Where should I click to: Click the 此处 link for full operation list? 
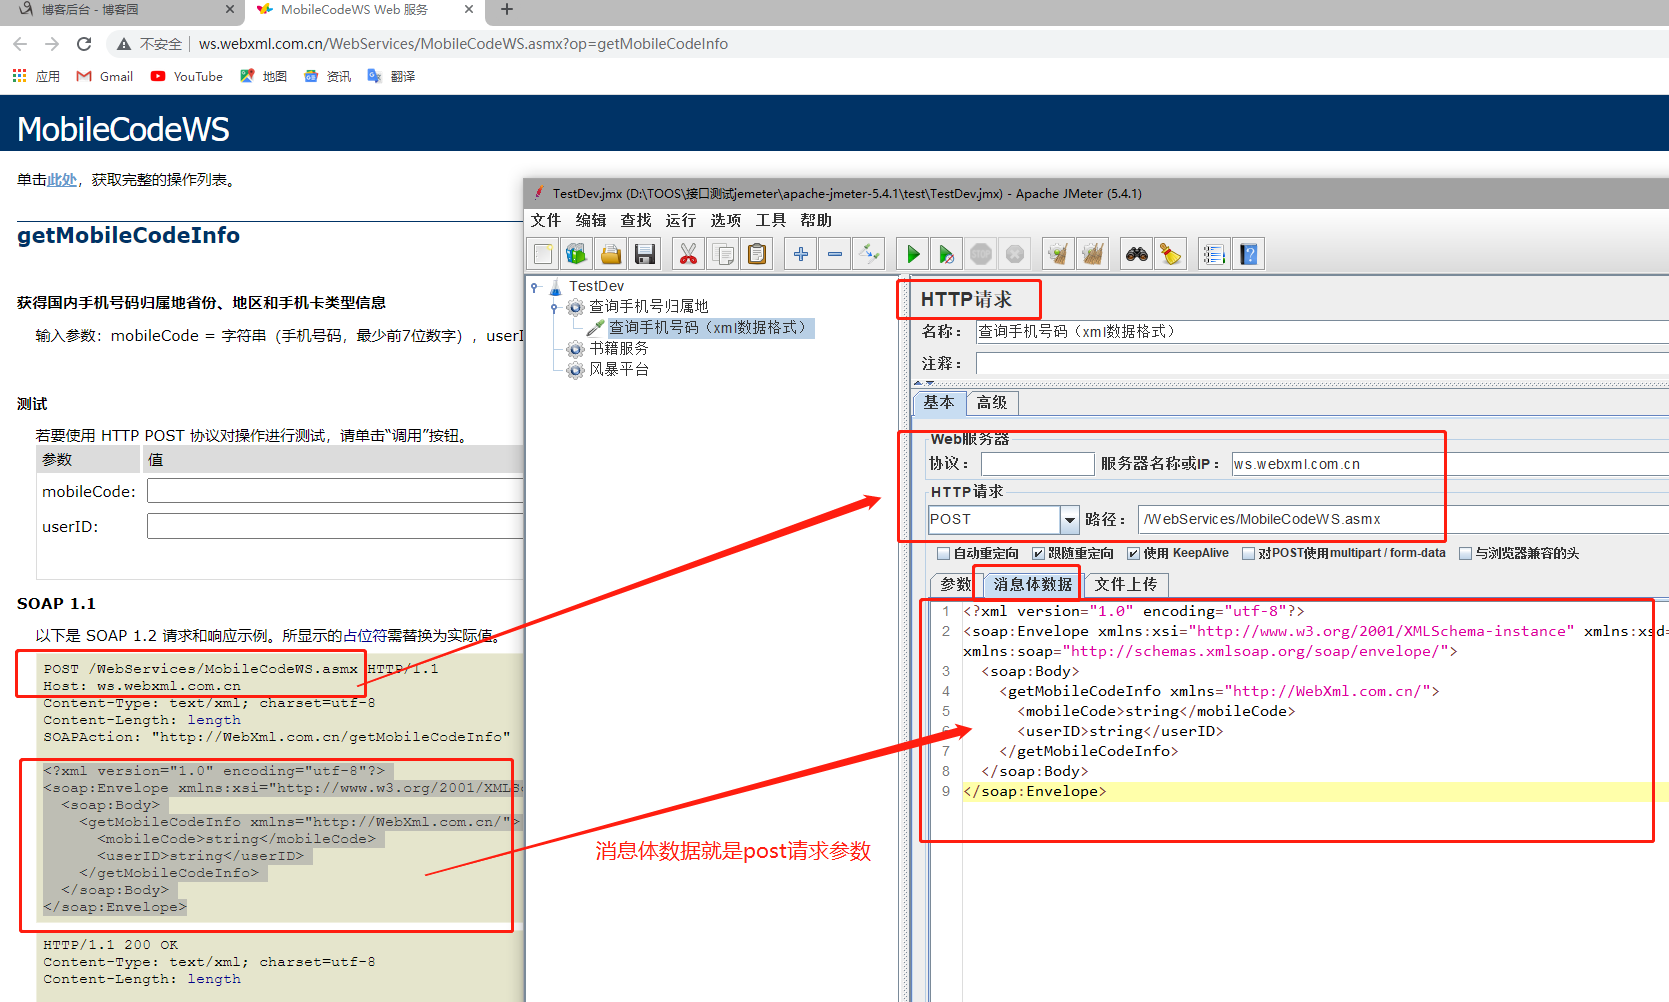[x=62, y=180]
